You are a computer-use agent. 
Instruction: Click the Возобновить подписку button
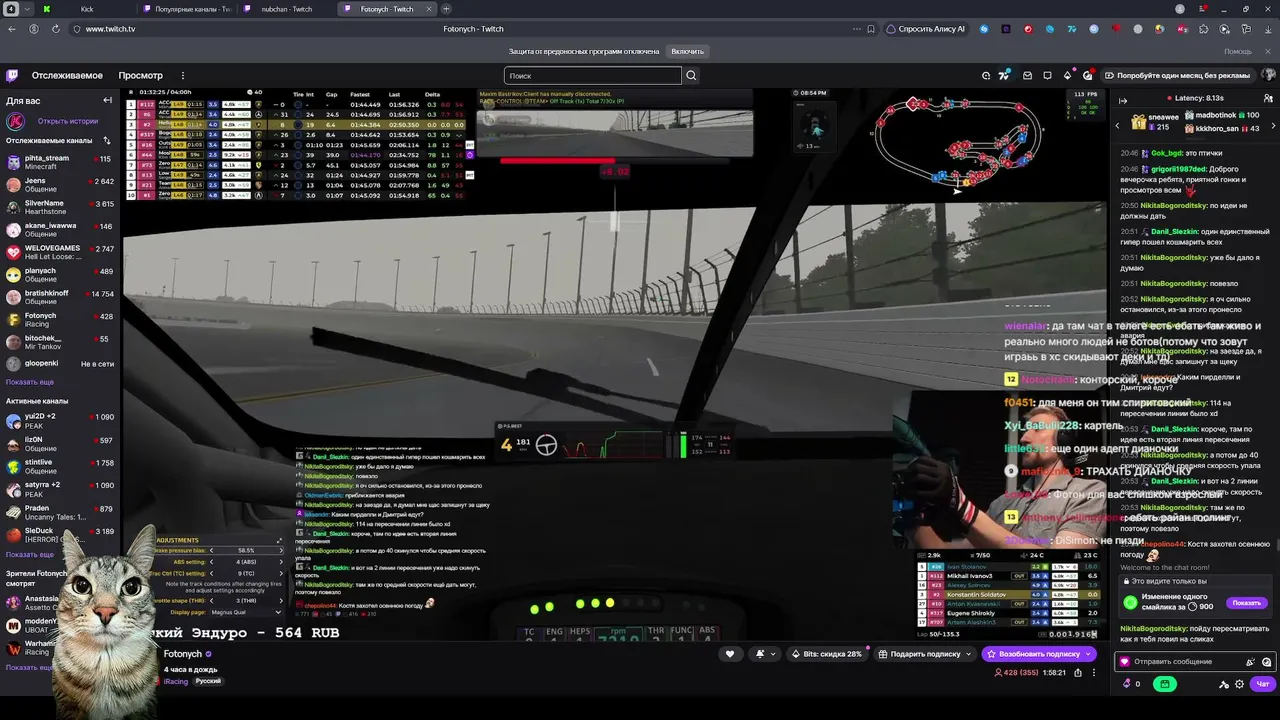[x=1039, y=654]
